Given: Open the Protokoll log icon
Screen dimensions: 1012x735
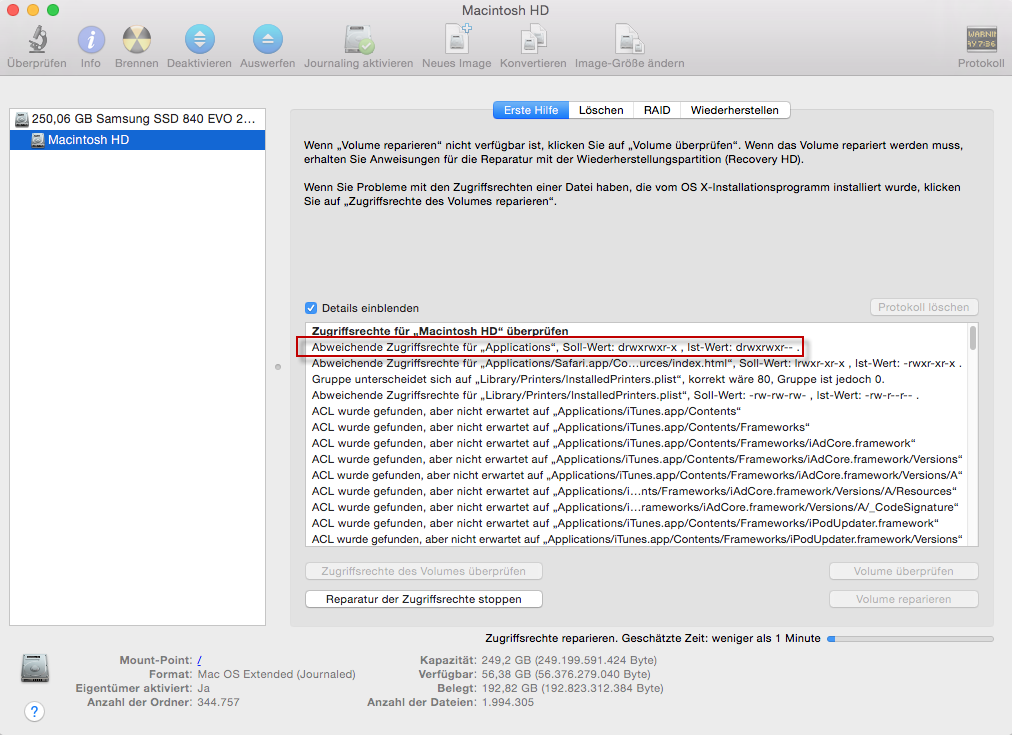Looking at the screenshot, I should pos(981,39).
